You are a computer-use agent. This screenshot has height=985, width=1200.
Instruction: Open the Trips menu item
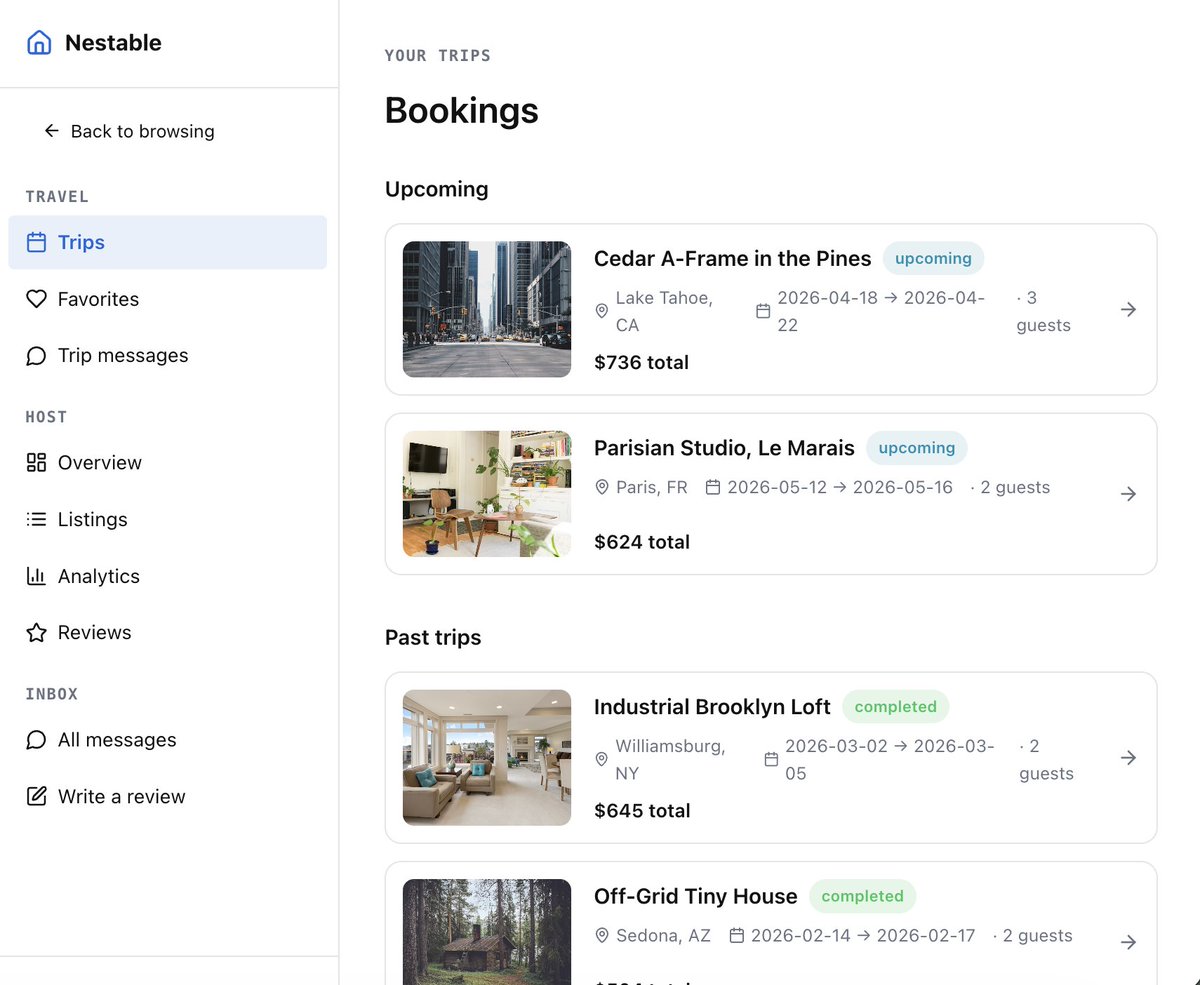click(x=168, y=242)
